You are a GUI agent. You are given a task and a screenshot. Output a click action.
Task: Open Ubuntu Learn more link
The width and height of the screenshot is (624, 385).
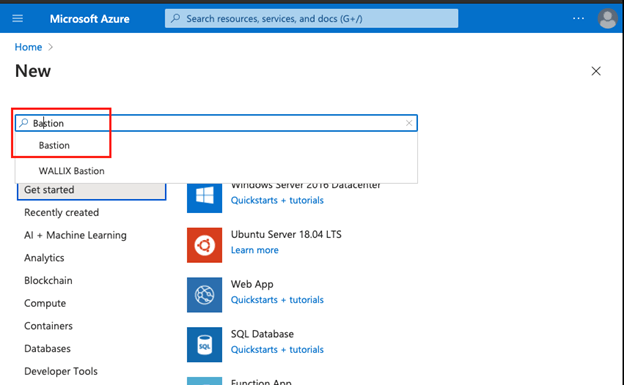point(255,250)
